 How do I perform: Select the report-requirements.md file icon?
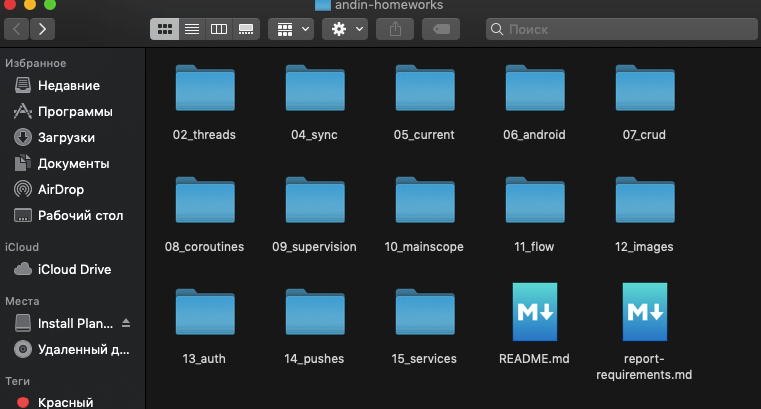tap(645, 312)
